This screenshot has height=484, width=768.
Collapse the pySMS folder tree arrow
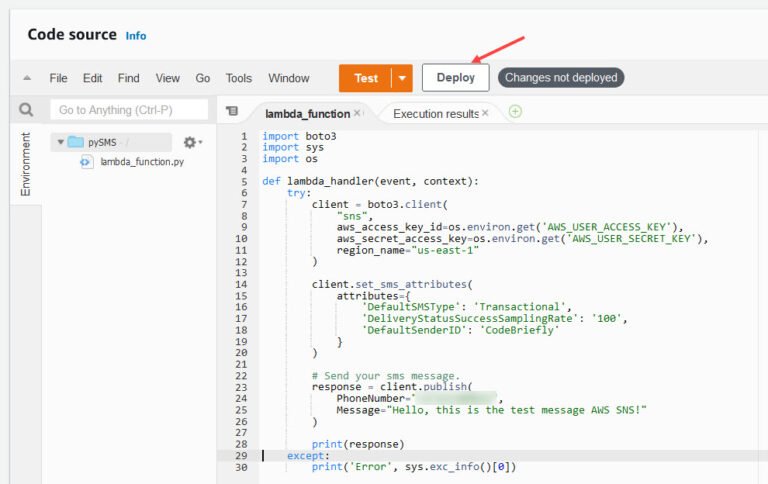tap(61, 143)
